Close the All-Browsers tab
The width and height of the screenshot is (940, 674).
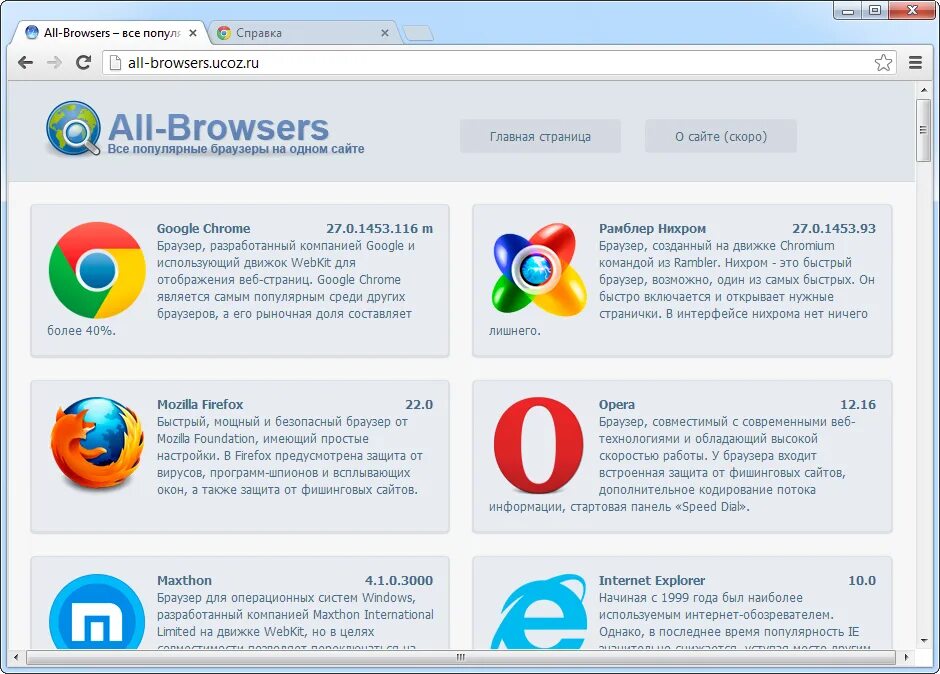(x=192, y=33)
